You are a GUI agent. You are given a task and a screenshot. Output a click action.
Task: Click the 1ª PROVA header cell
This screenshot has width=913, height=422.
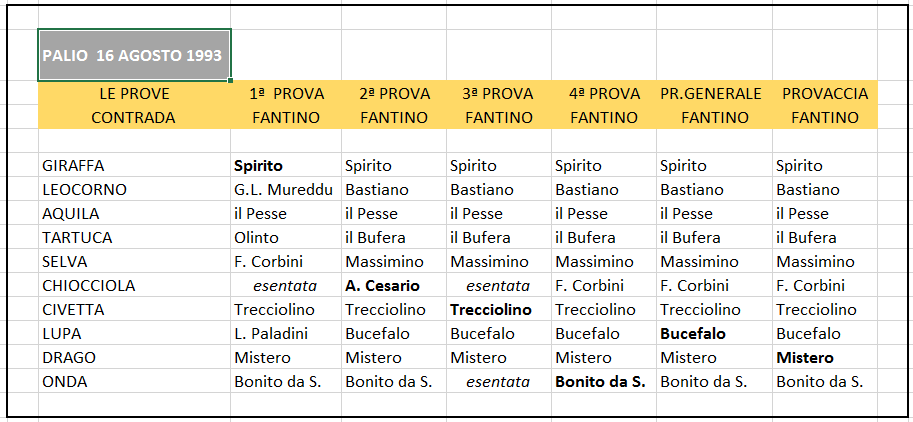tap(286, 93)
